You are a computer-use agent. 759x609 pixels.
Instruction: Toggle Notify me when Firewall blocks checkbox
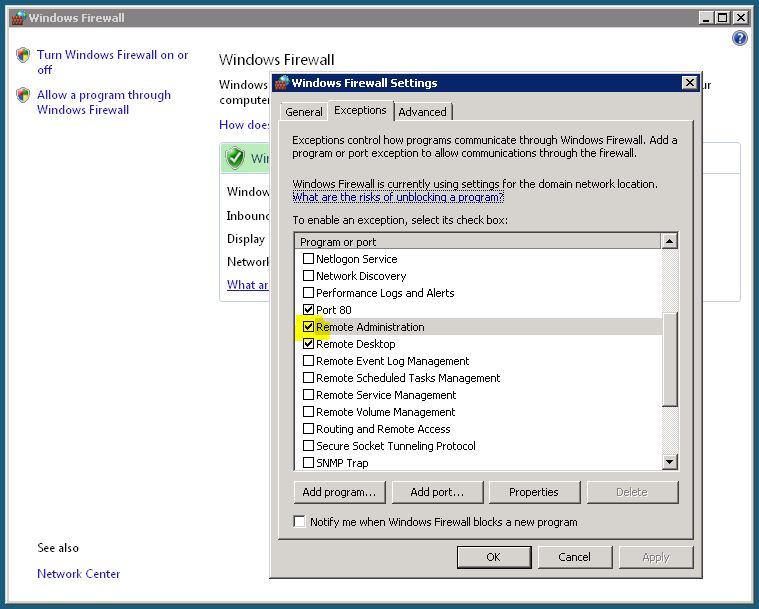300,521
